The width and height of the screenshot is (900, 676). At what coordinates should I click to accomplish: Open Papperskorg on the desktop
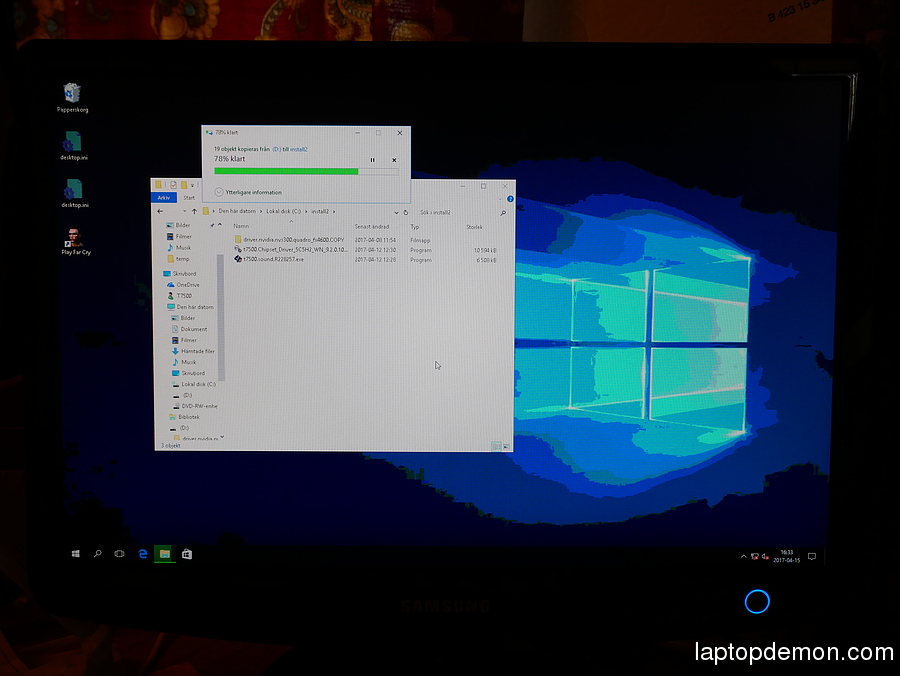coord(72,97)
